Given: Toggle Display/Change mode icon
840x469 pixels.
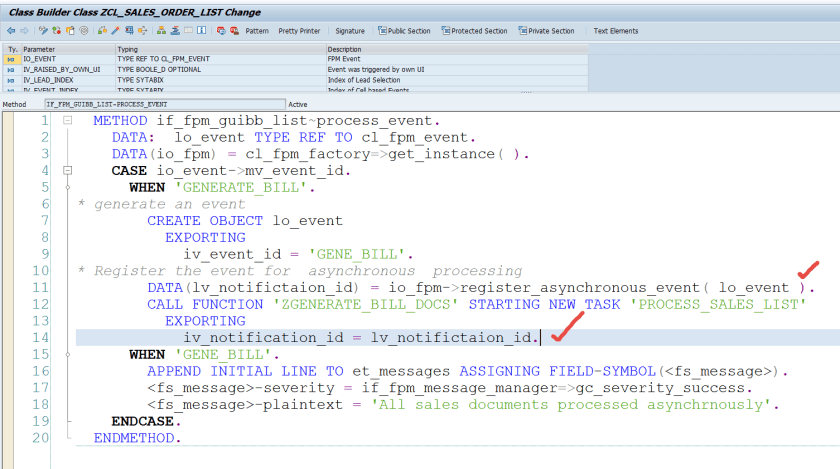Looking at the screenshot, I should [43, 31].
